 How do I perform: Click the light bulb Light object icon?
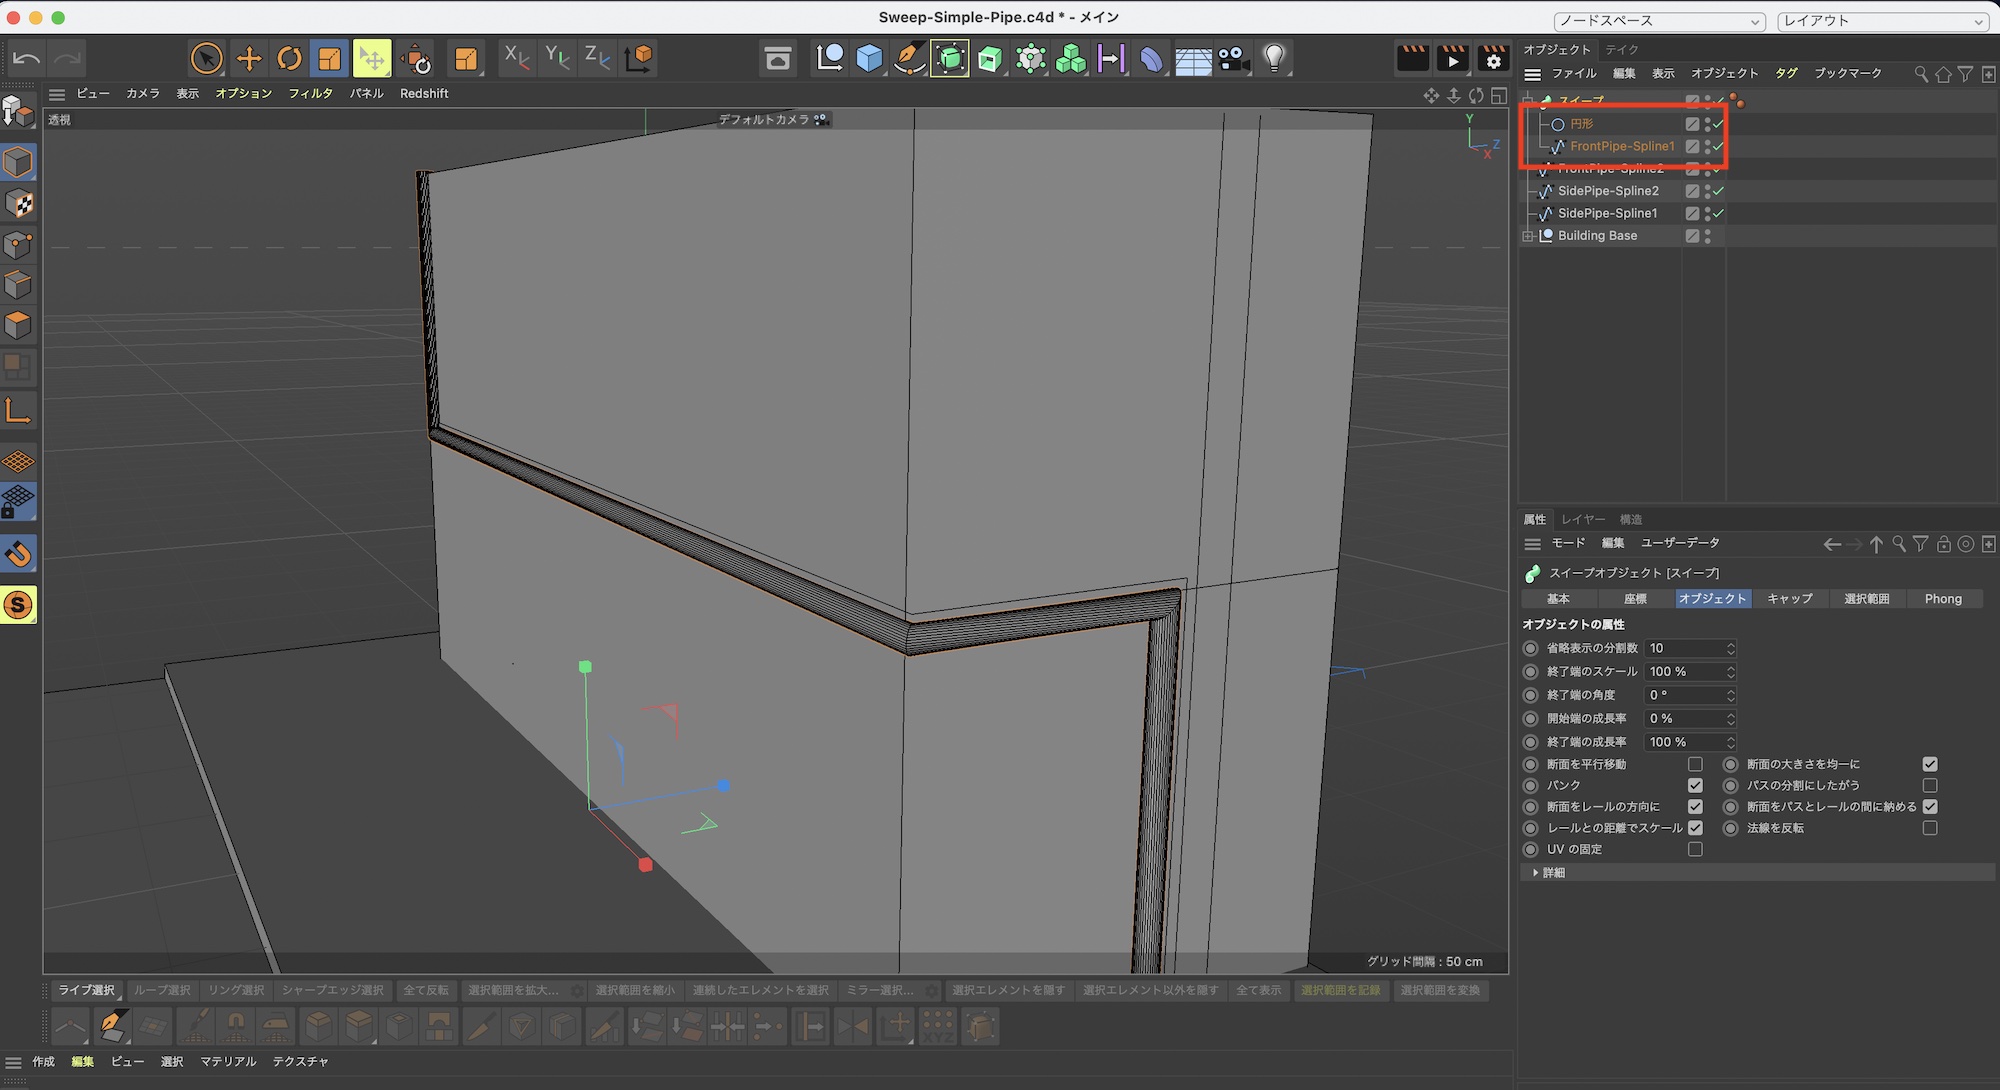click(1274, 59)
